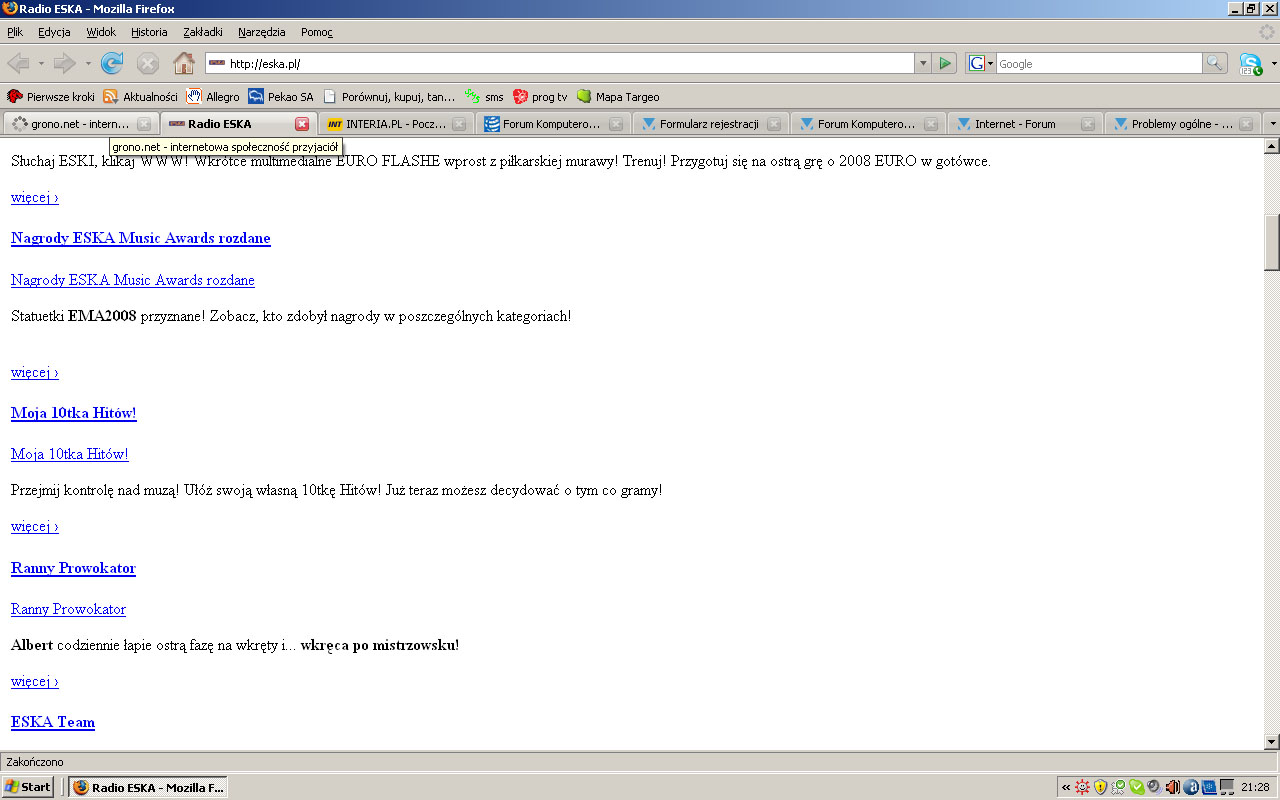
Task: Open the Pekao SA bookmark
Action: click(281, 97)
